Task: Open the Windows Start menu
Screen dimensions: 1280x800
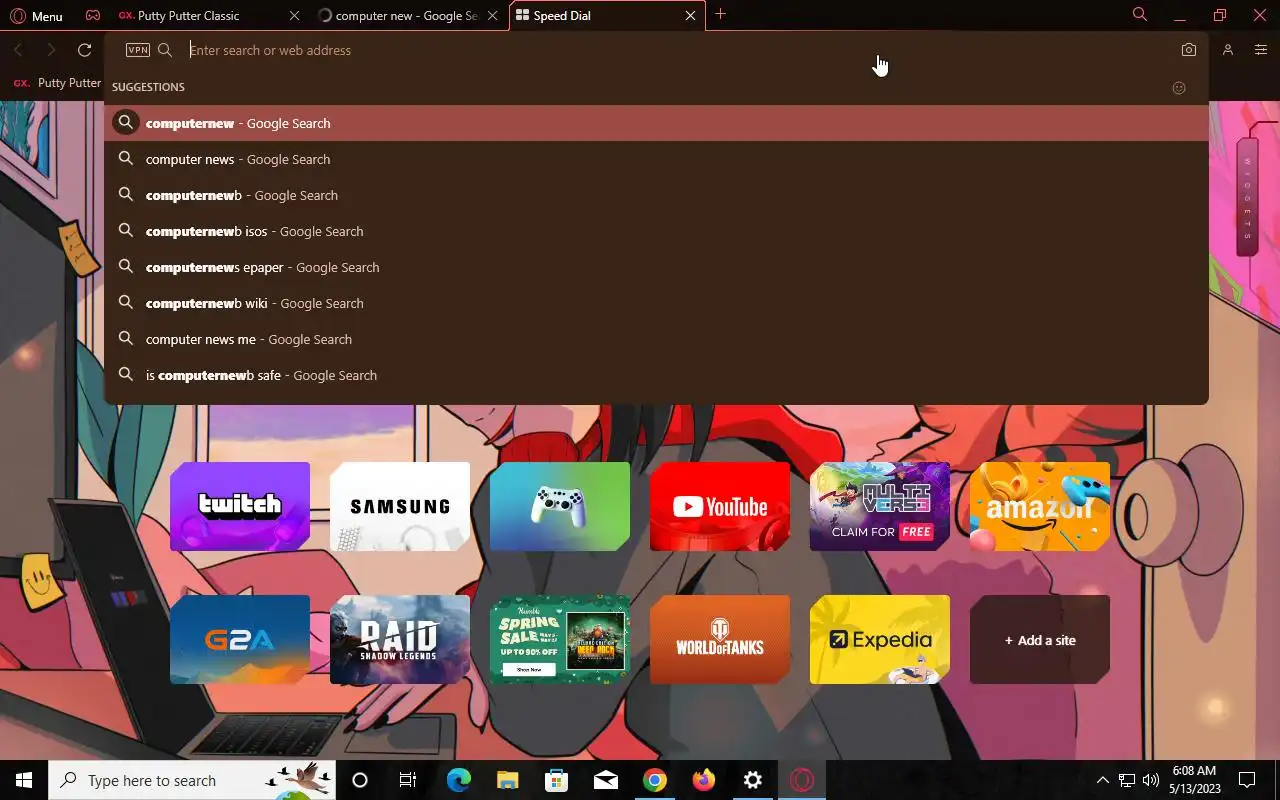Action: [x=24, y=780]
